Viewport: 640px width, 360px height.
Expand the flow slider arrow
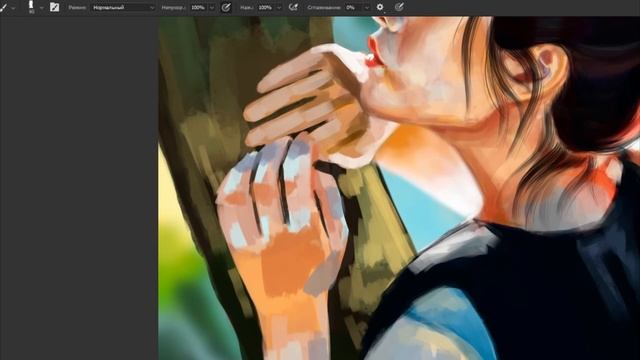pos(279,8)
